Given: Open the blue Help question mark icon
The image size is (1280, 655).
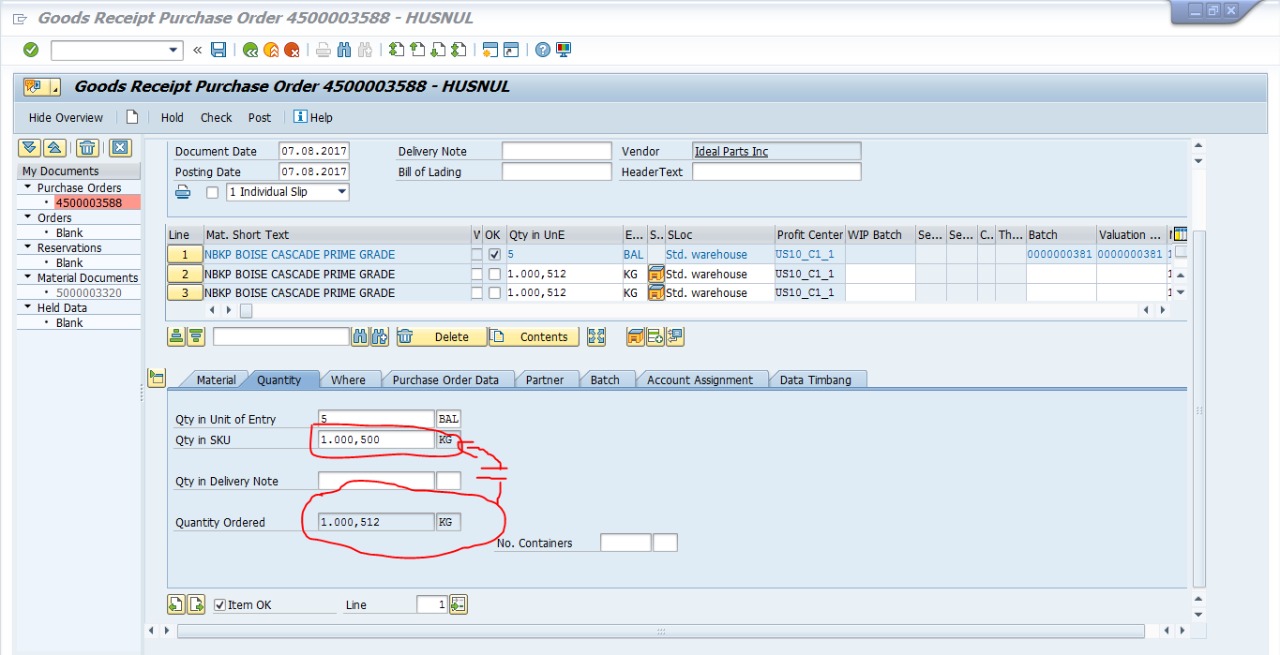Looking at the screenshot, I should point(542,50).
